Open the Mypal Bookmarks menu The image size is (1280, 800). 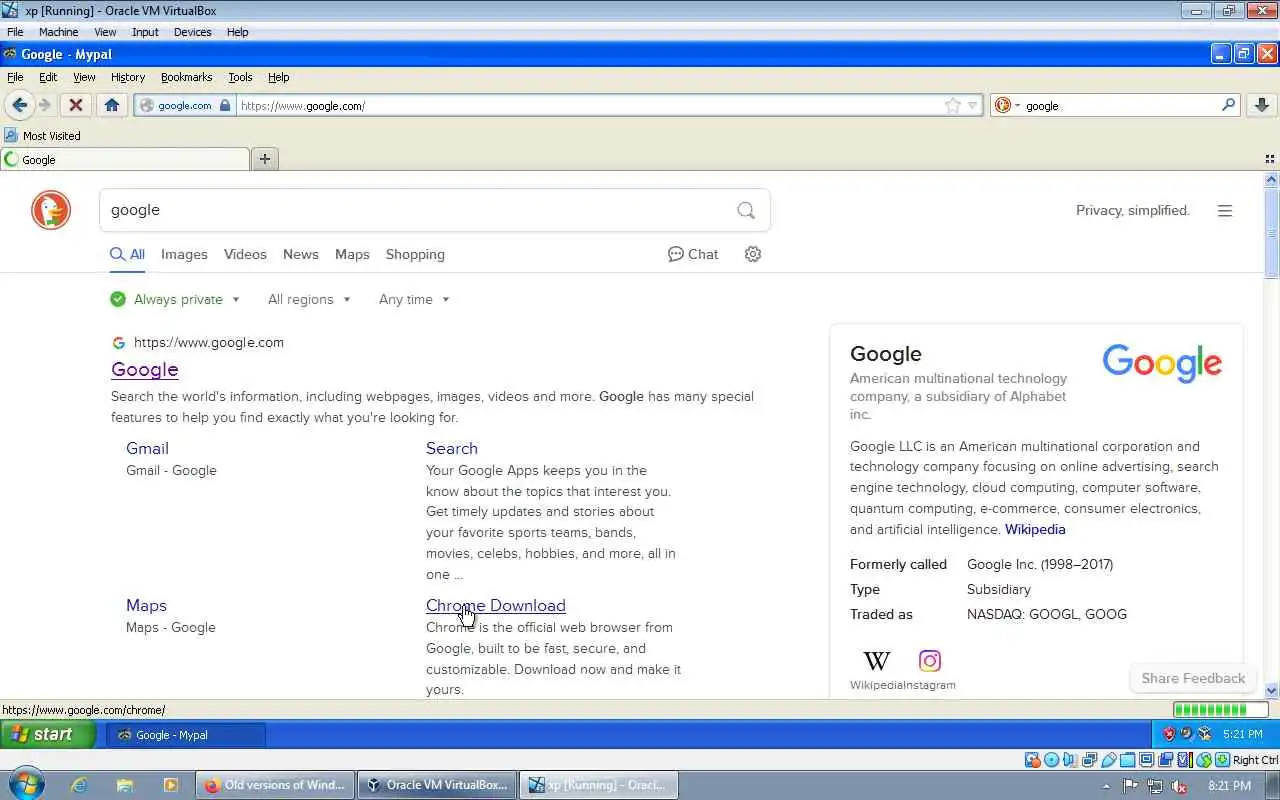(186, 77)
